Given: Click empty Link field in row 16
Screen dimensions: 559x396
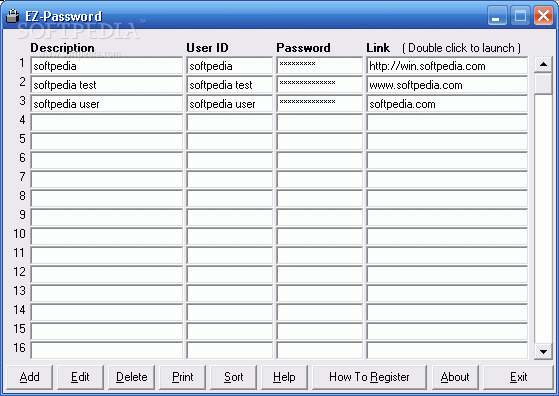Looking at the screenshot, I should [x=447, y=351].
